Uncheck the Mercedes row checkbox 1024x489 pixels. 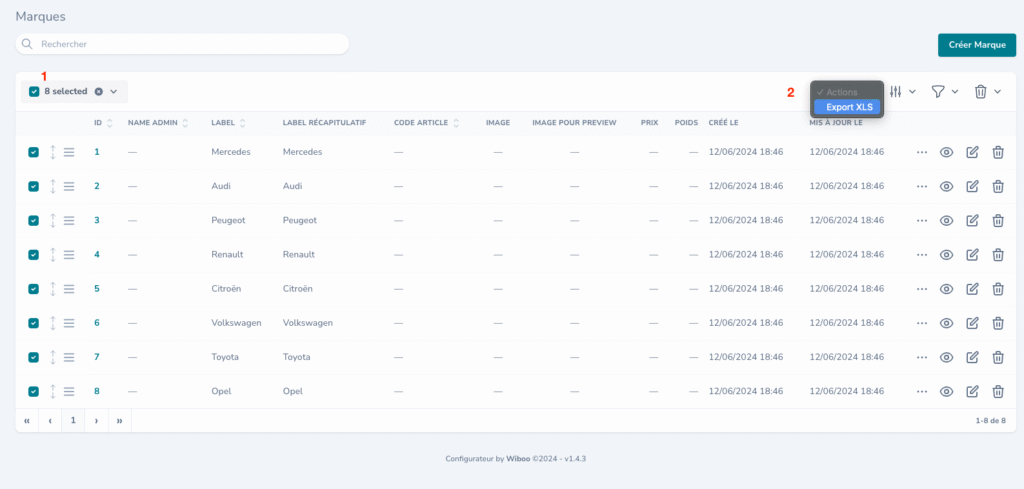[x=34, y=152]
